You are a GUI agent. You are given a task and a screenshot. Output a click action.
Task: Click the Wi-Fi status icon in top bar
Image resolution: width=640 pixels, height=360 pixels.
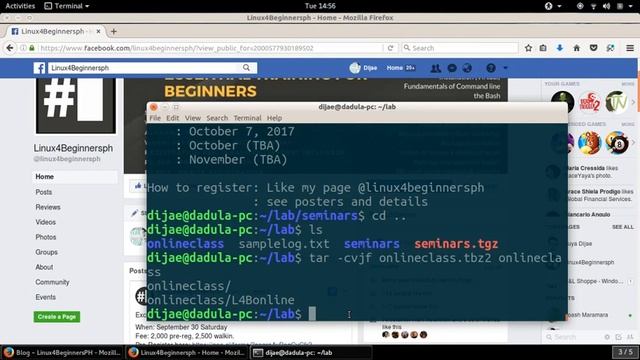click(593, 6)
